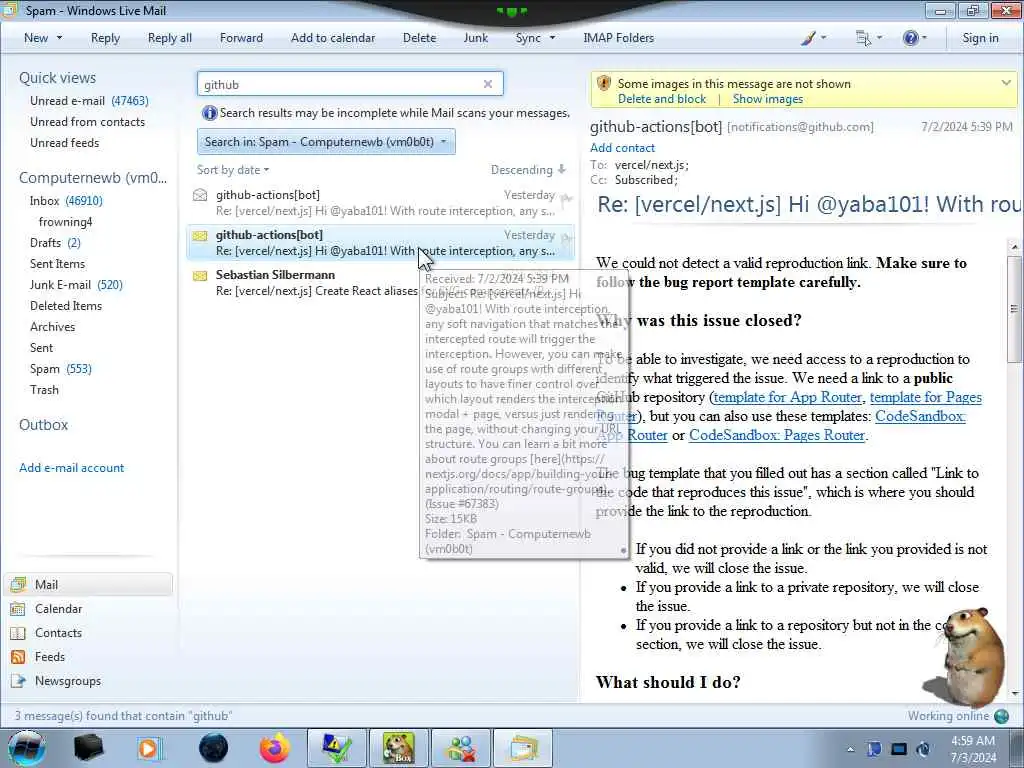Switch to Mail view icon
The width and height of the screenshot is (1024, 768).
[x=18, y=584]
